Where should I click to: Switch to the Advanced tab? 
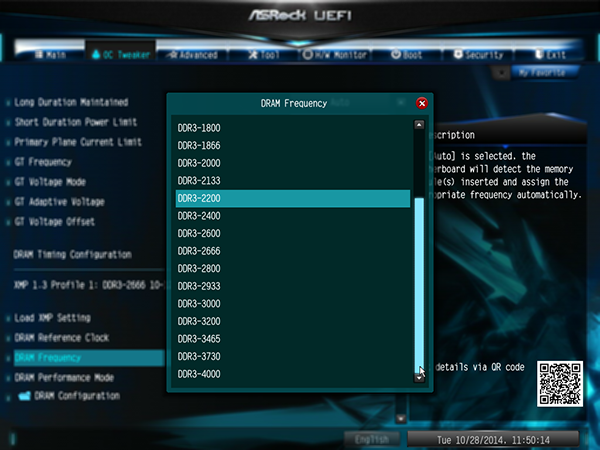pyautogui.click(x=193, y=55)
